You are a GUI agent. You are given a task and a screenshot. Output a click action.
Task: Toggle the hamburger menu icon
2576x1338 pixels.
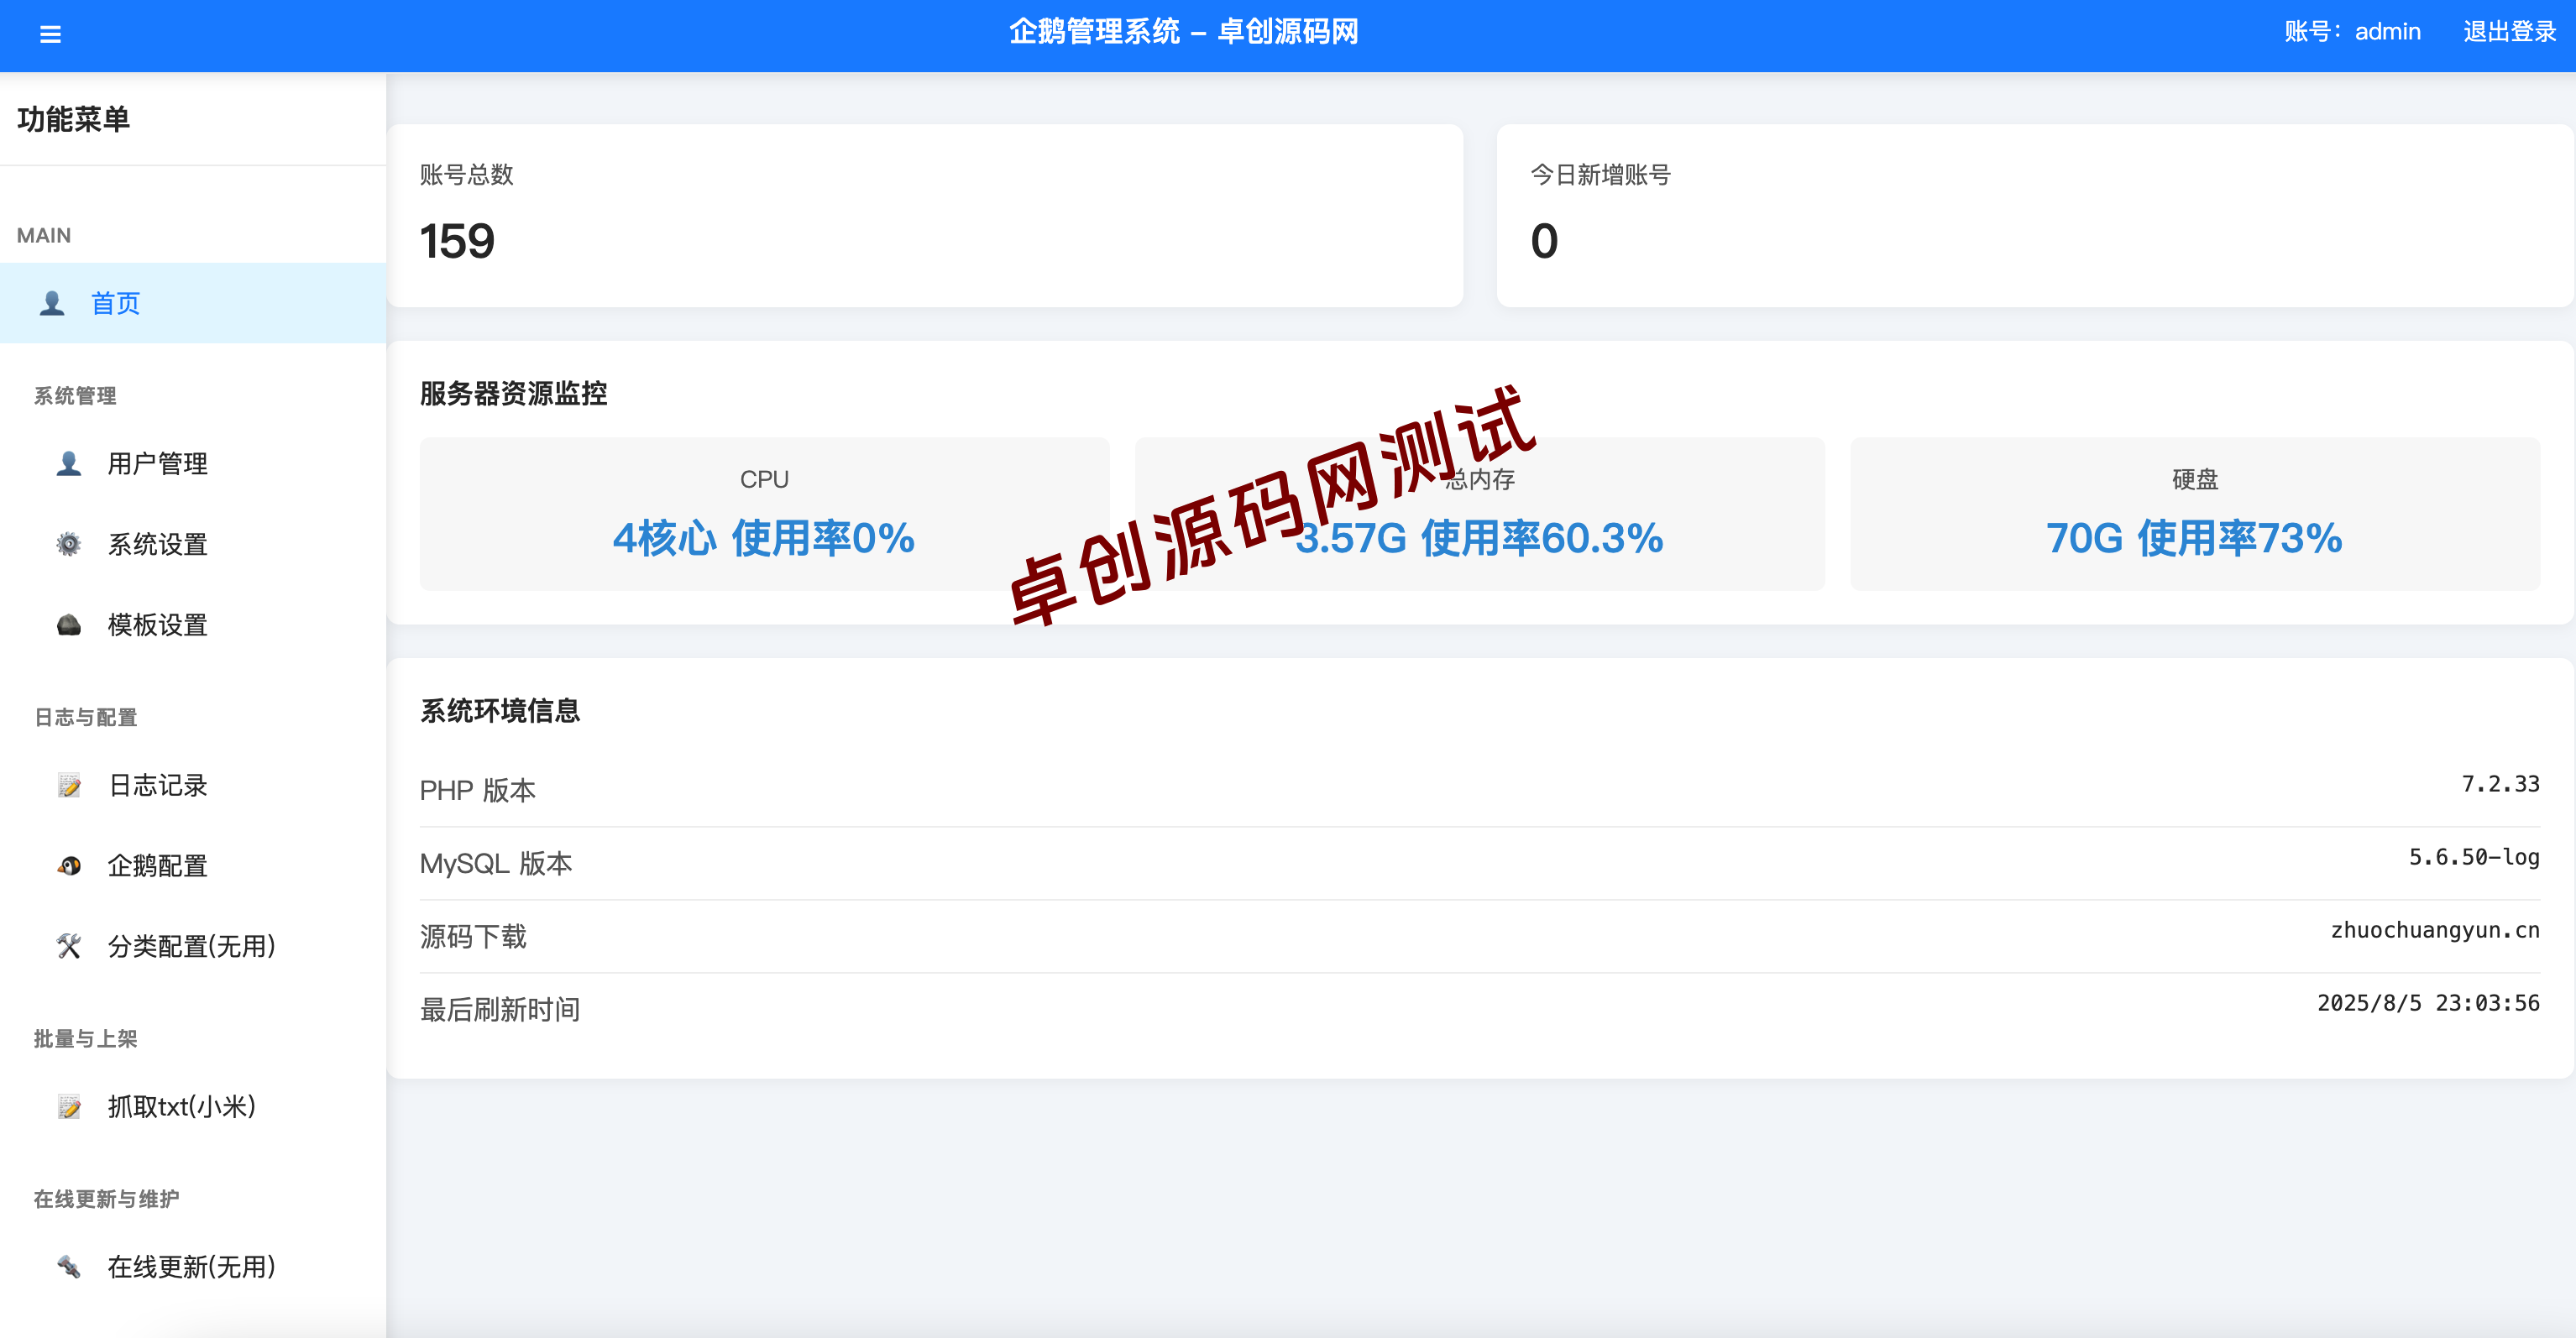(50, 35)
